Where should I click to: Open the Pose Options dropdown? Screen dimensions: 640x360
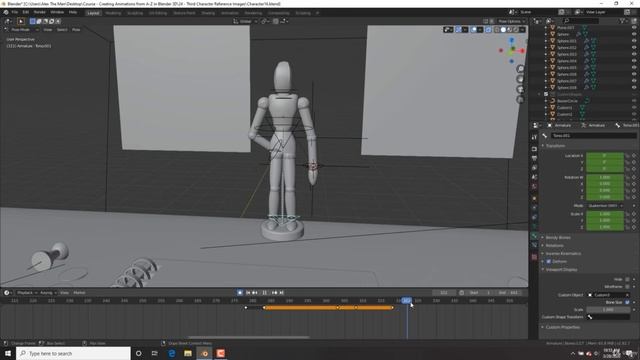coord(511,21)
